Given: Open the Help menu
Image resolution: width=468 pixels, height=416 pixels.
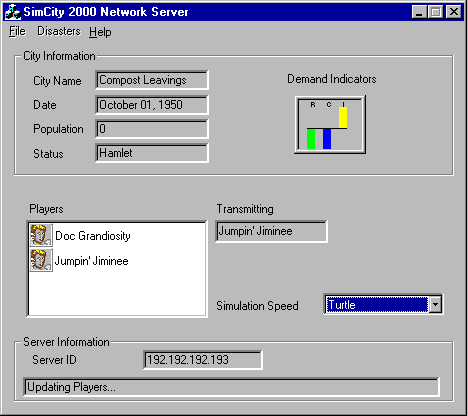Looking at the screenshot, I should (x=100, y=32).
